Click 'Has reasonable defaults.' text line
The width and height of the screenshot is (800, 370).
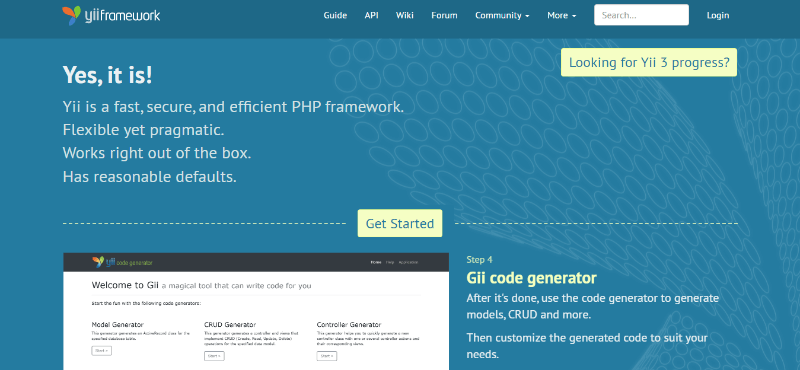tap(149, 177)
